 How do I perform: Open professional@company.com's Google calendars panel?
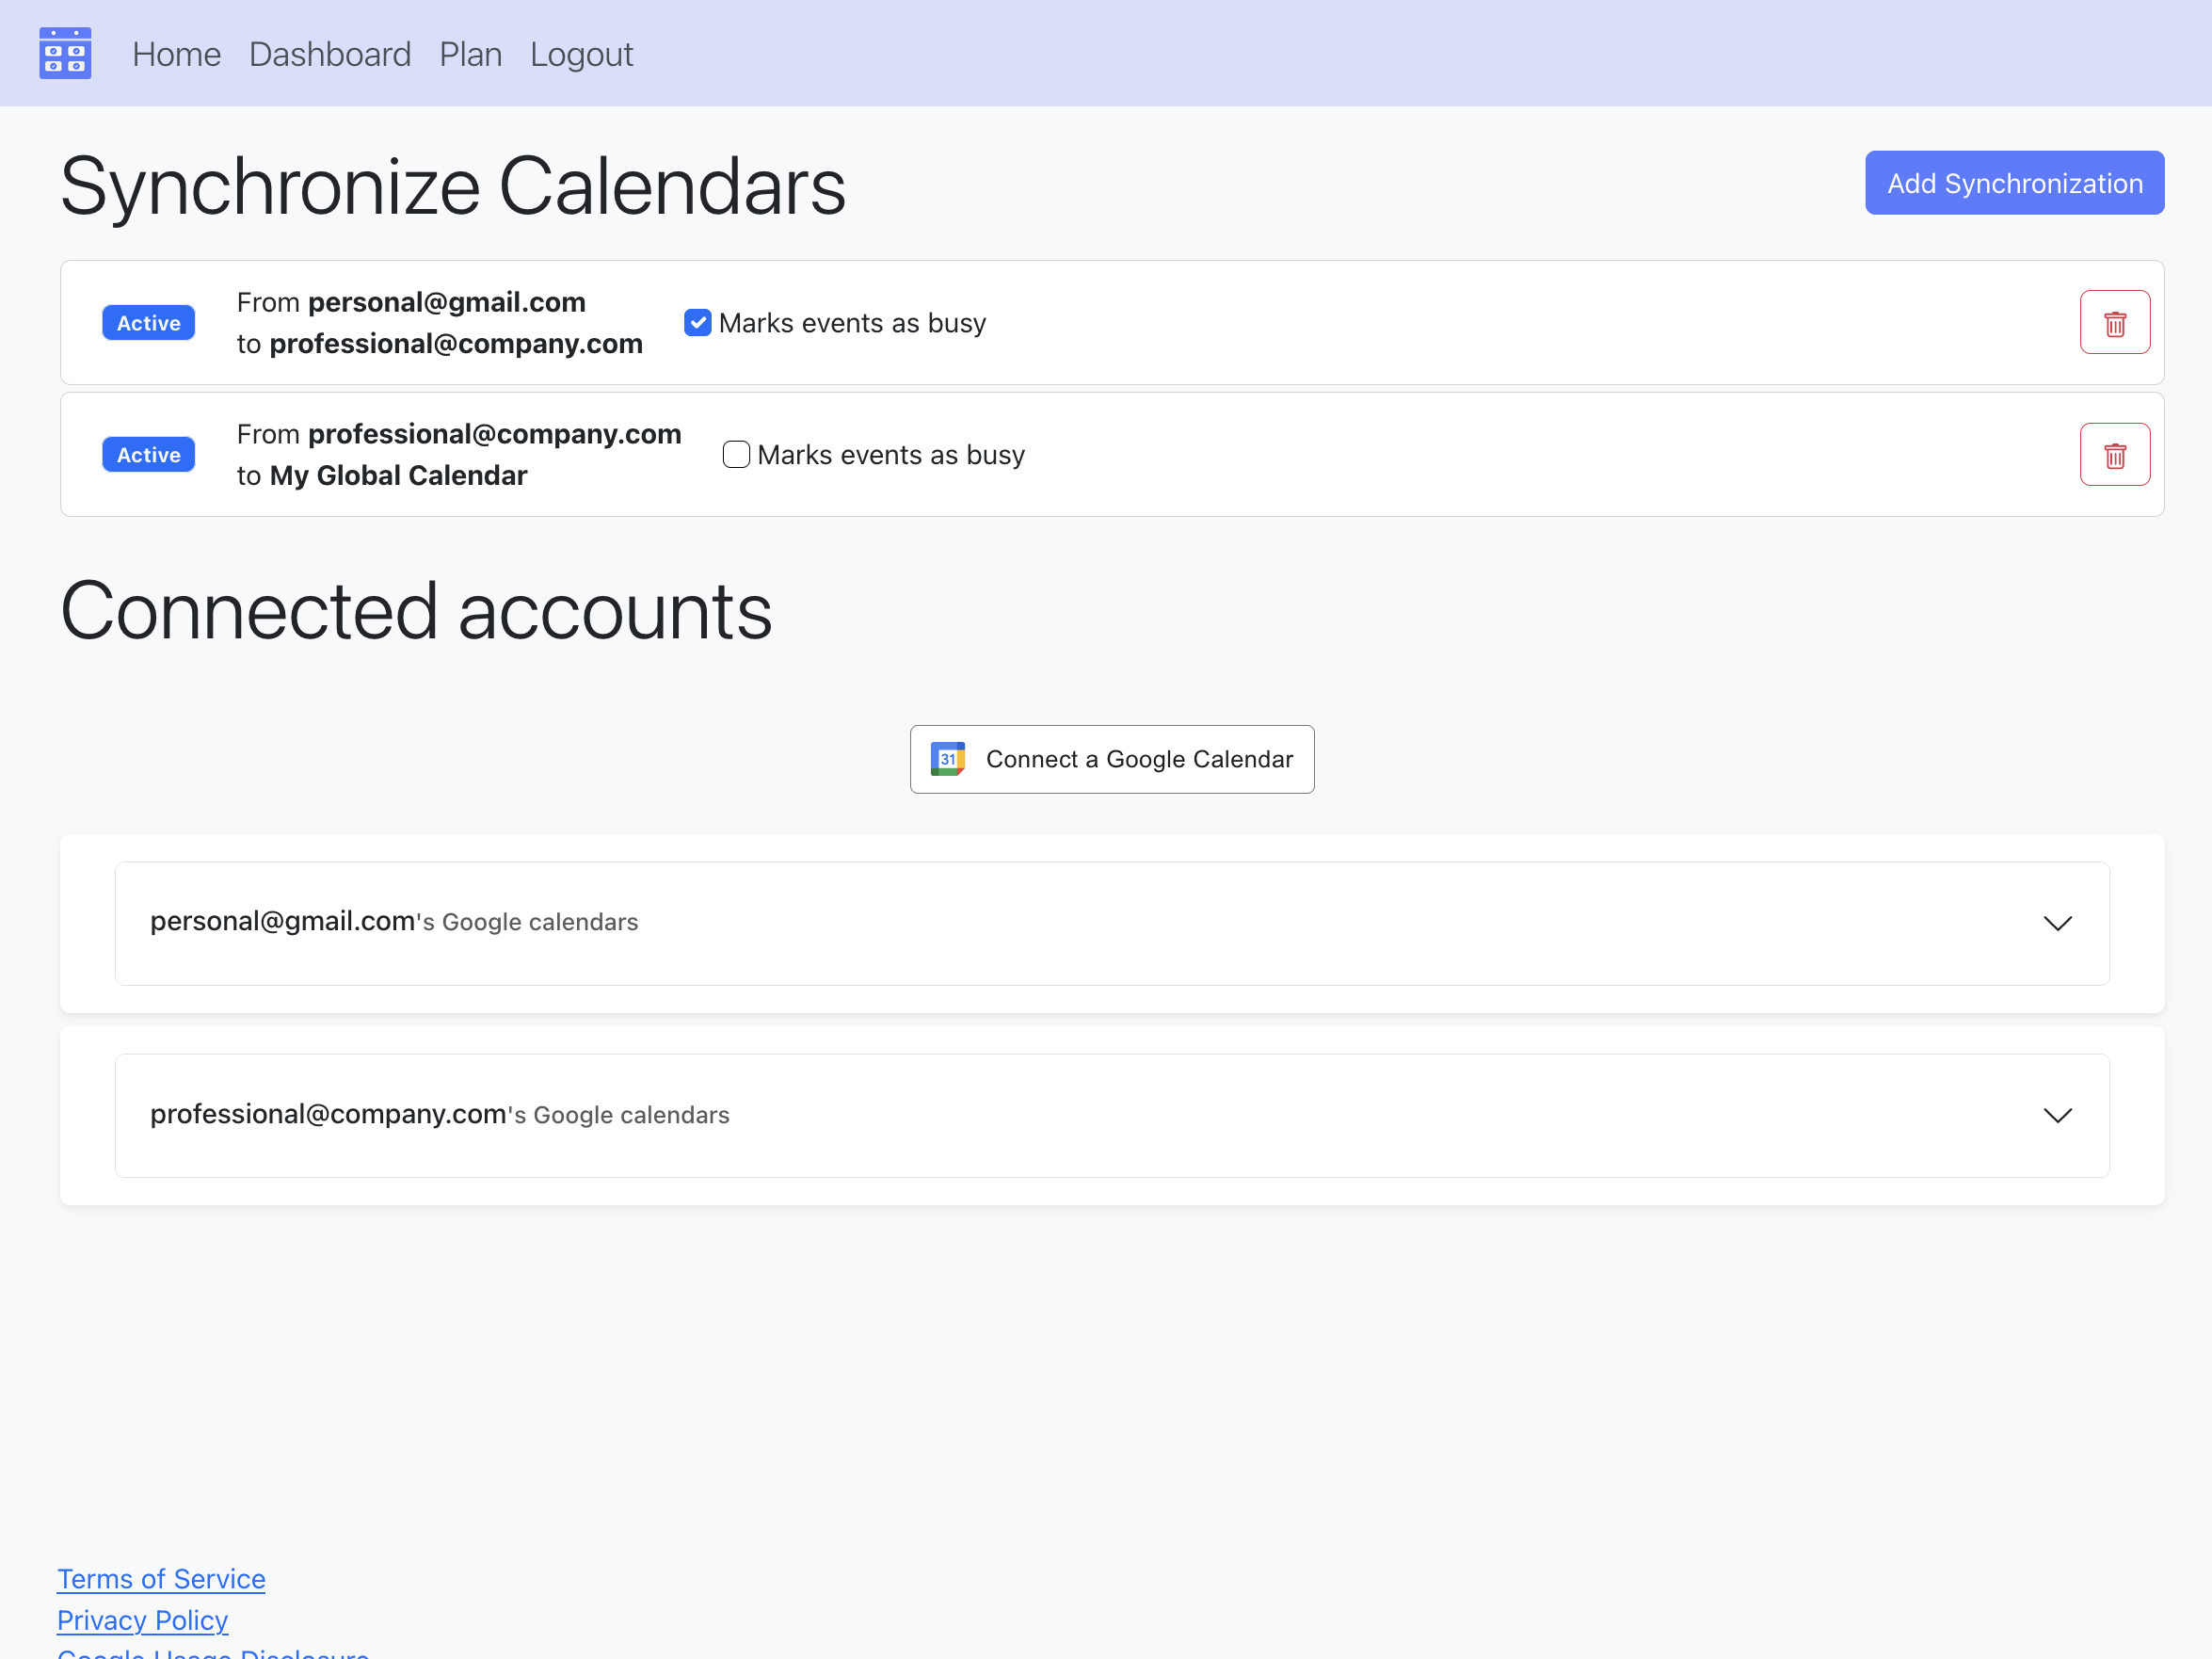click(440, 1115)
